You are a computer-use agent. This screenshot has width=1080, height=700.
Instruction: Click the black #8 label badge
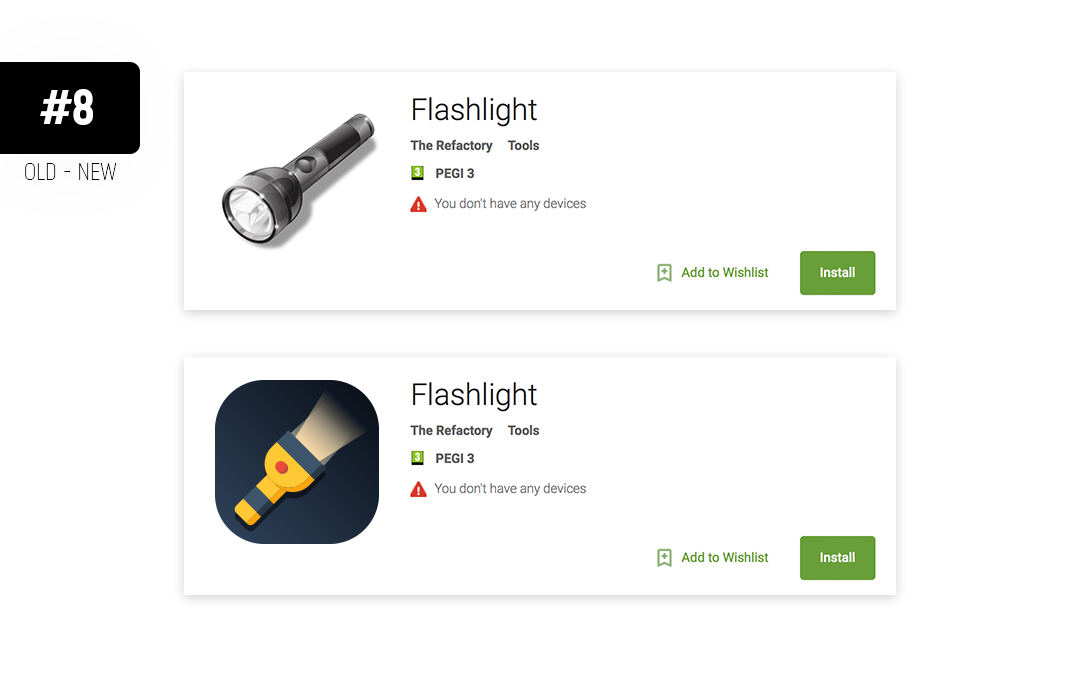coord(70,107)
